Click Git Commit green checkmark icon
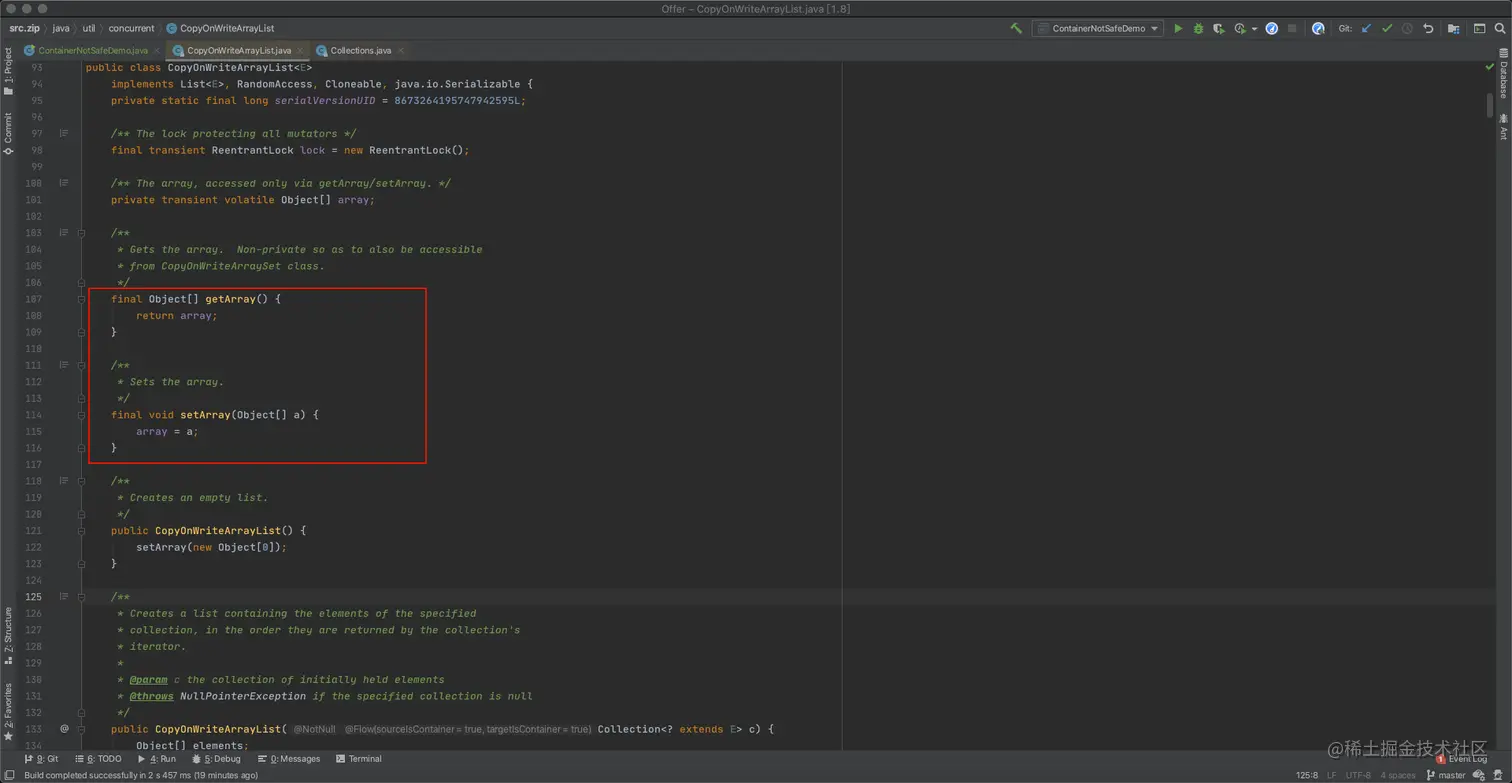1512x783 pixels. pos(1387,28)
